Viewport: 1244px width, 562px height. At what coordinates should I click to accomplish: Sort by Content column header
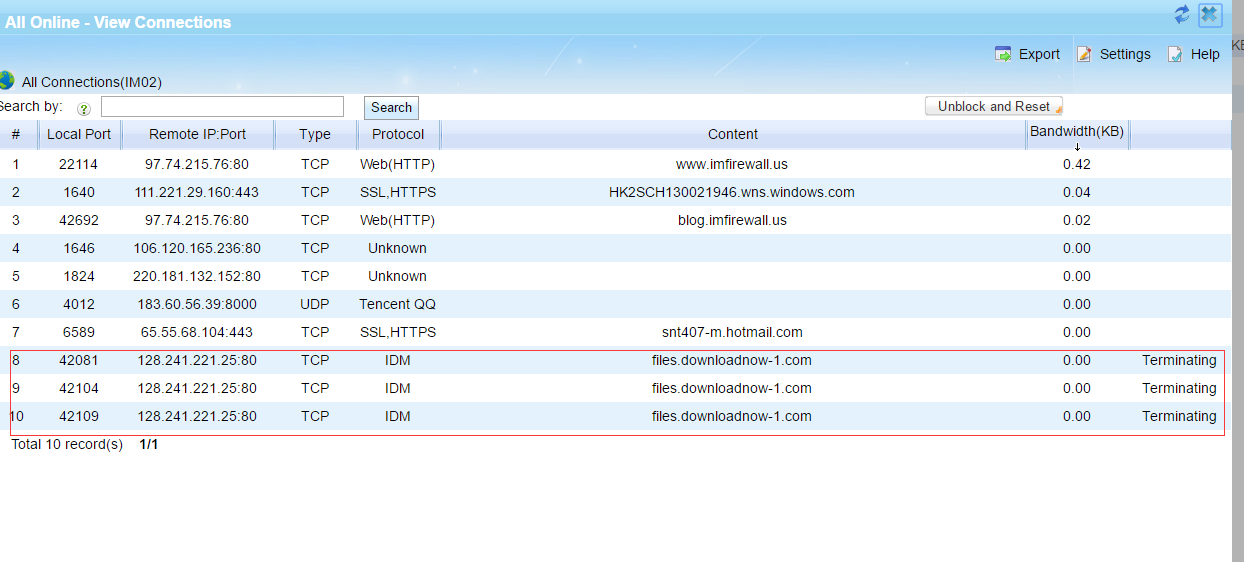pos(733,134)
